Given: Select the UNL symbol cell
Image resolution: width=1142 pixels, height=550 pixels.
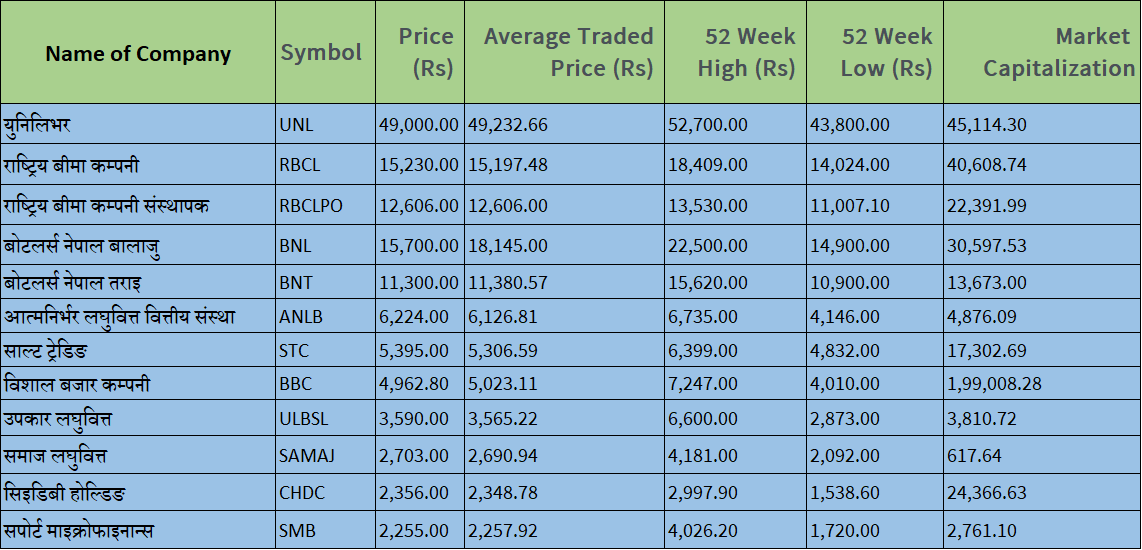Looking at the screenshot, I should pos(296,125).
